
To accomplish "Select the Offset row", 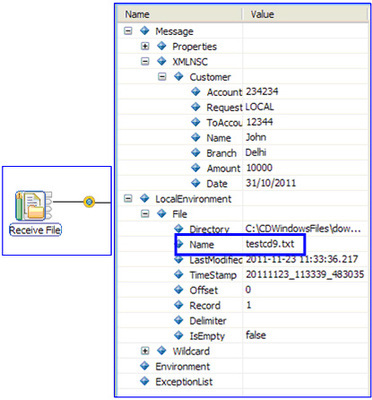I will (243, 290).
